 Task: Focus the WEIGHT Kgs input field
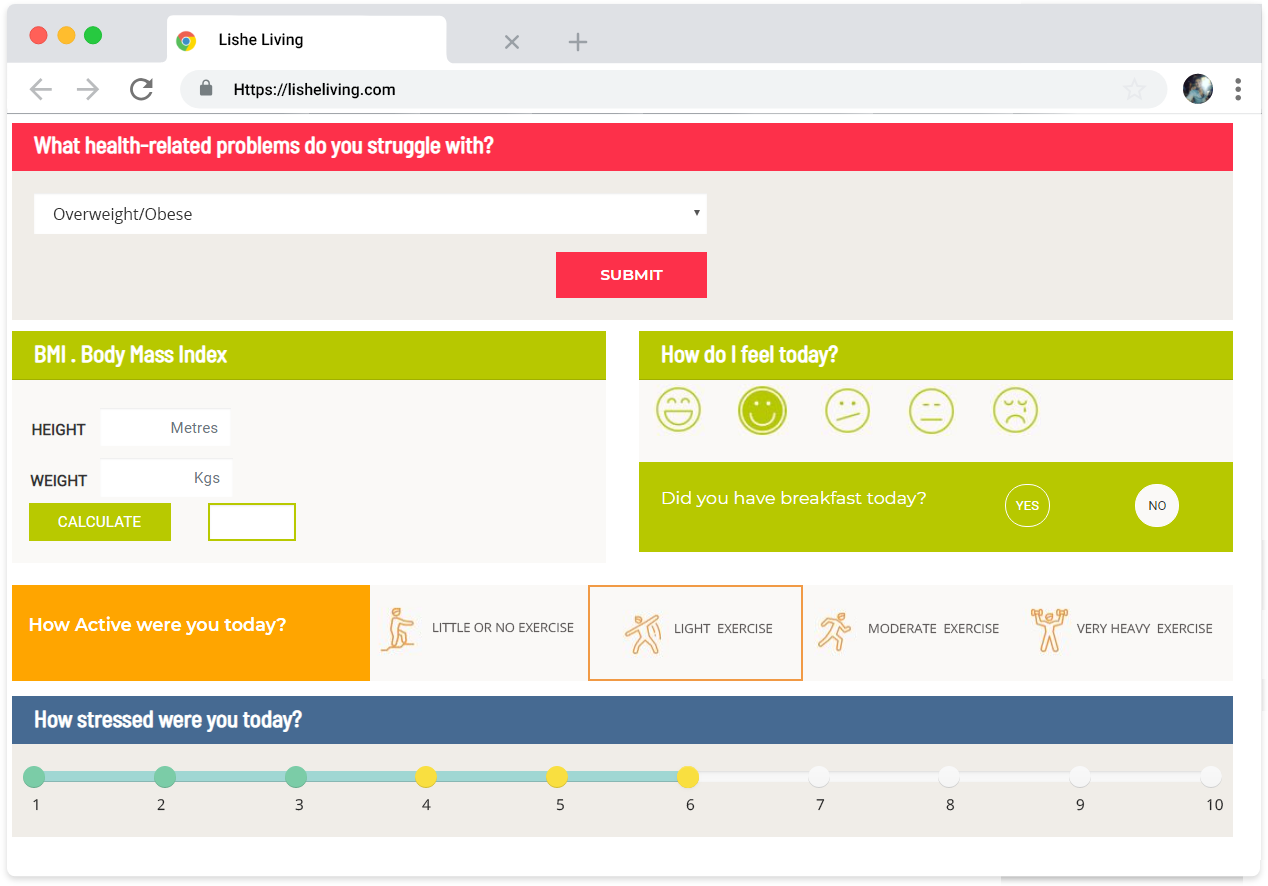(x=167, y=478)
